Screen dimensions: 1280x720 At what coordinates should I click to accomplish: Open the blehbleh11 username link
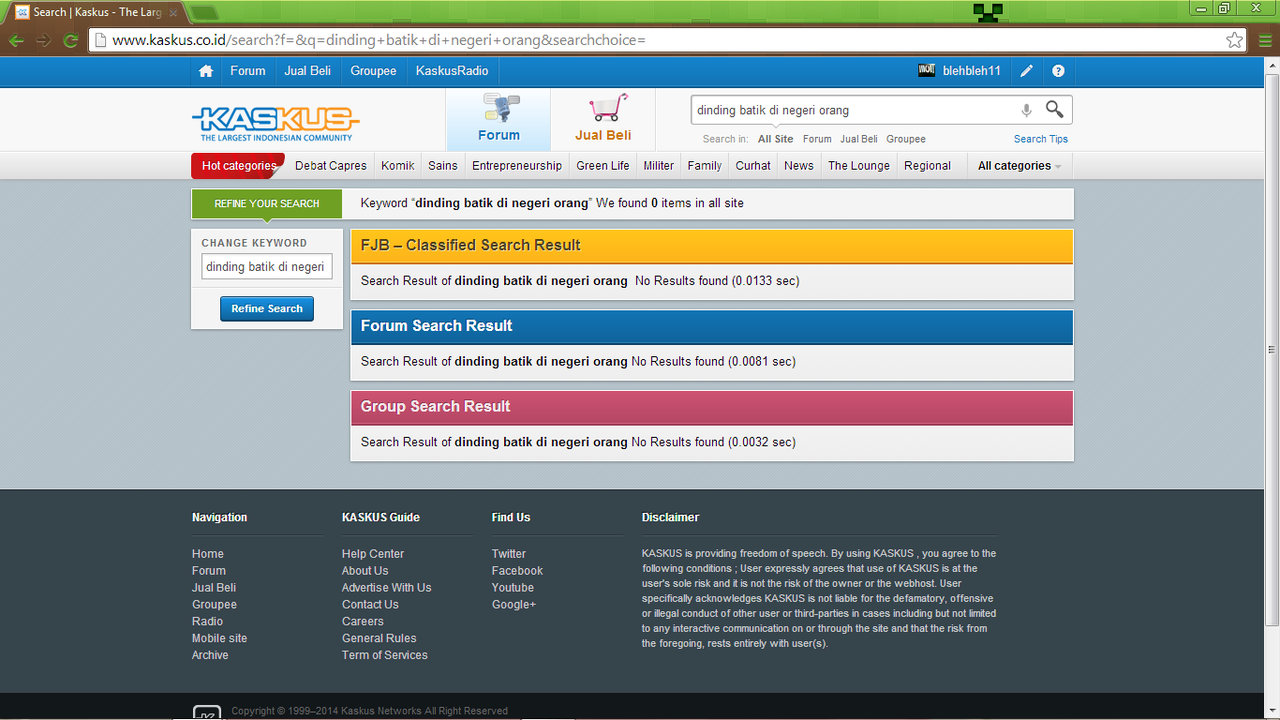click(972, 71)
